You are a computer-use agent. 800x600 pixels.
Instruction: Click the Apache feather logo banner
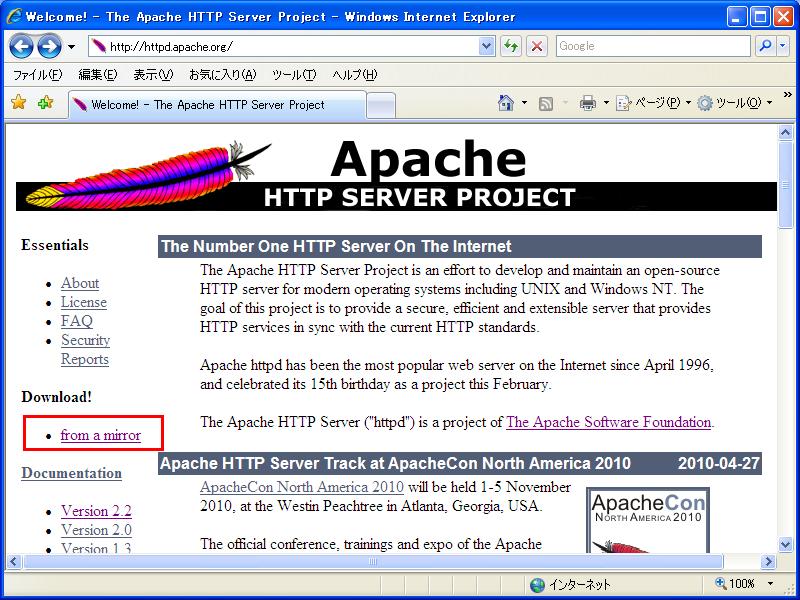(x=396, y=174)
